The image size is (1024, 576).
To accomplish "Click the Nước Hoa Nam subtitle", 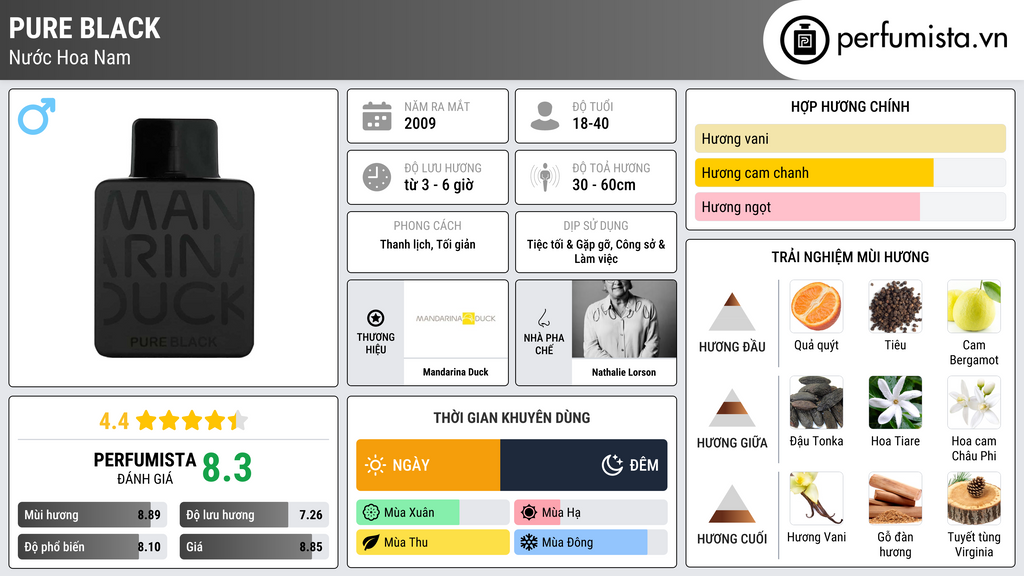I will (x=70, y=57).
